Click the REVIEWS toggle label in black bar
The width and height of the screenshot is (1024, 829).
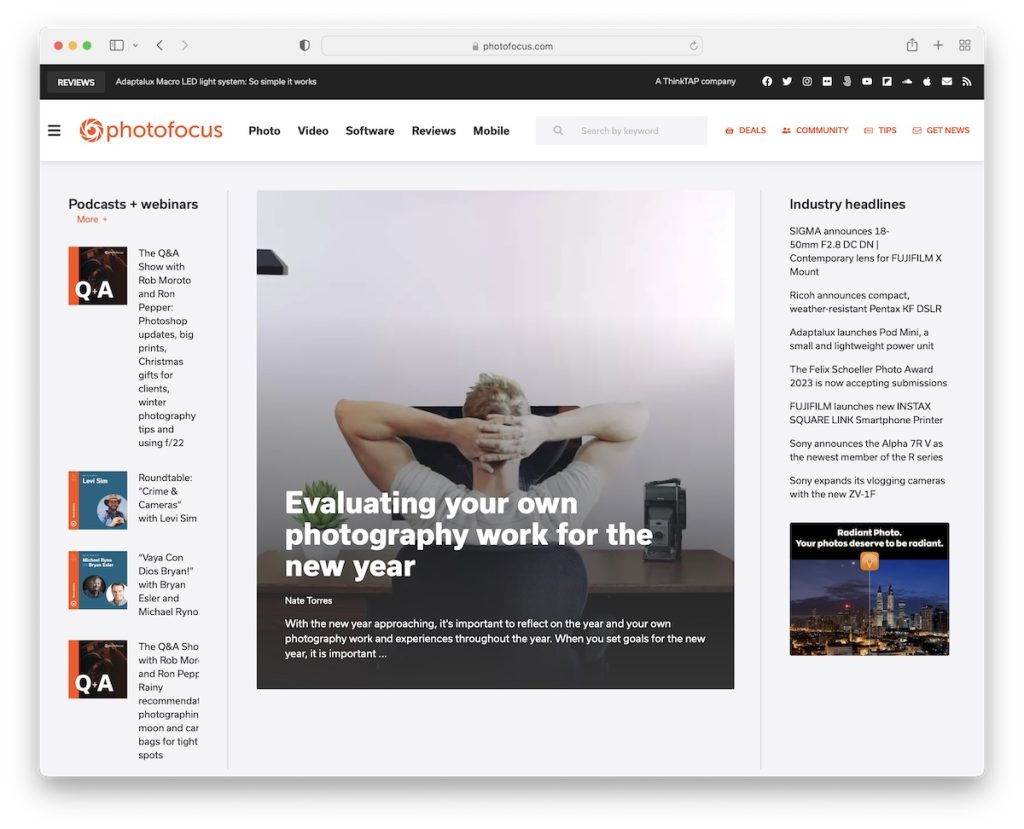75,82
